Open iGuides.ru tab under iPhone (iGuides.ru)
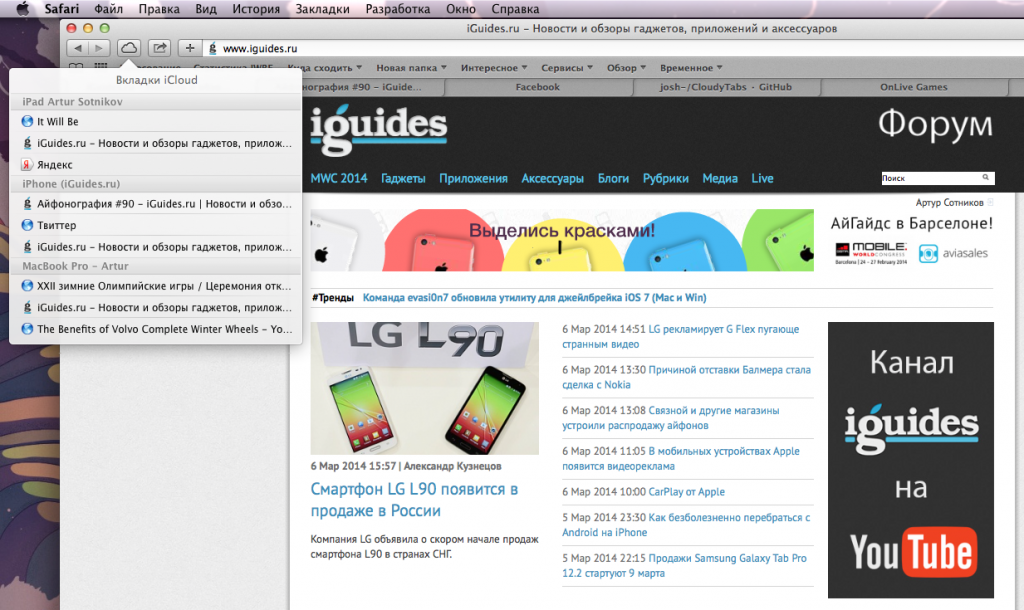The width and height of the screenshot is (1024, 610). tap(157, 247)
